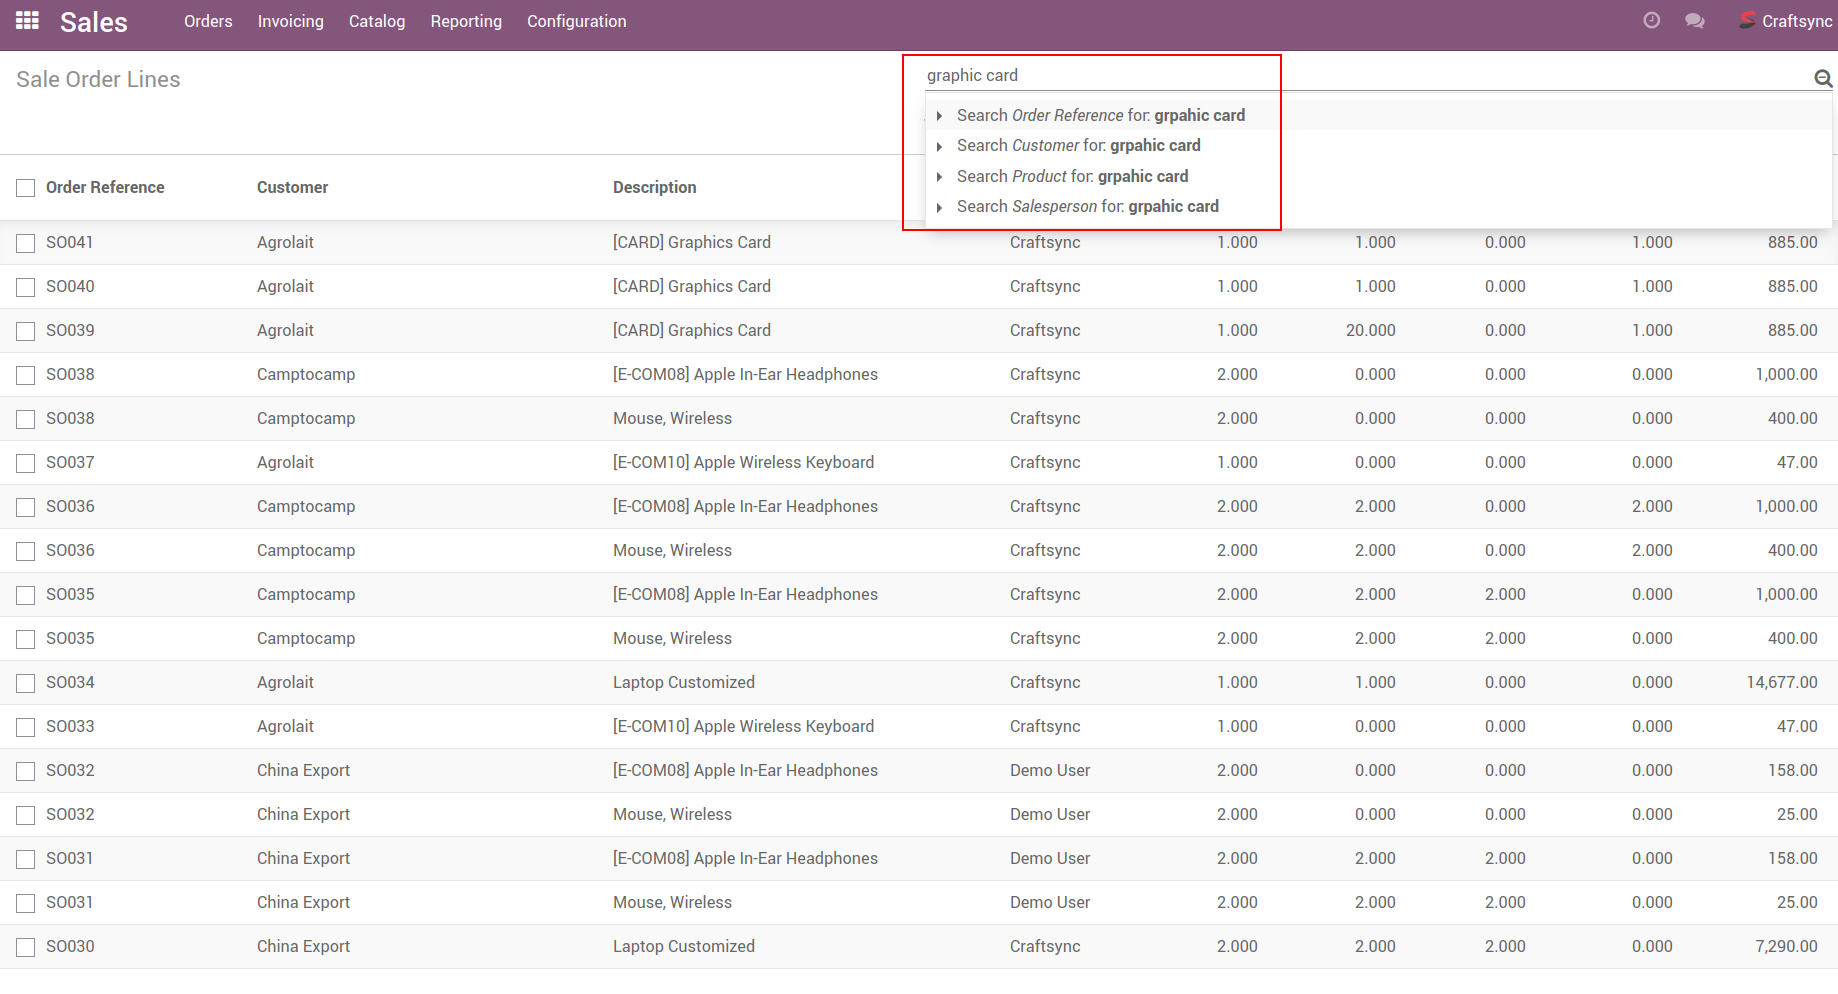Expand the Search Customer suggestion arrow
The image size is (1838, 994).
(939, 146)
